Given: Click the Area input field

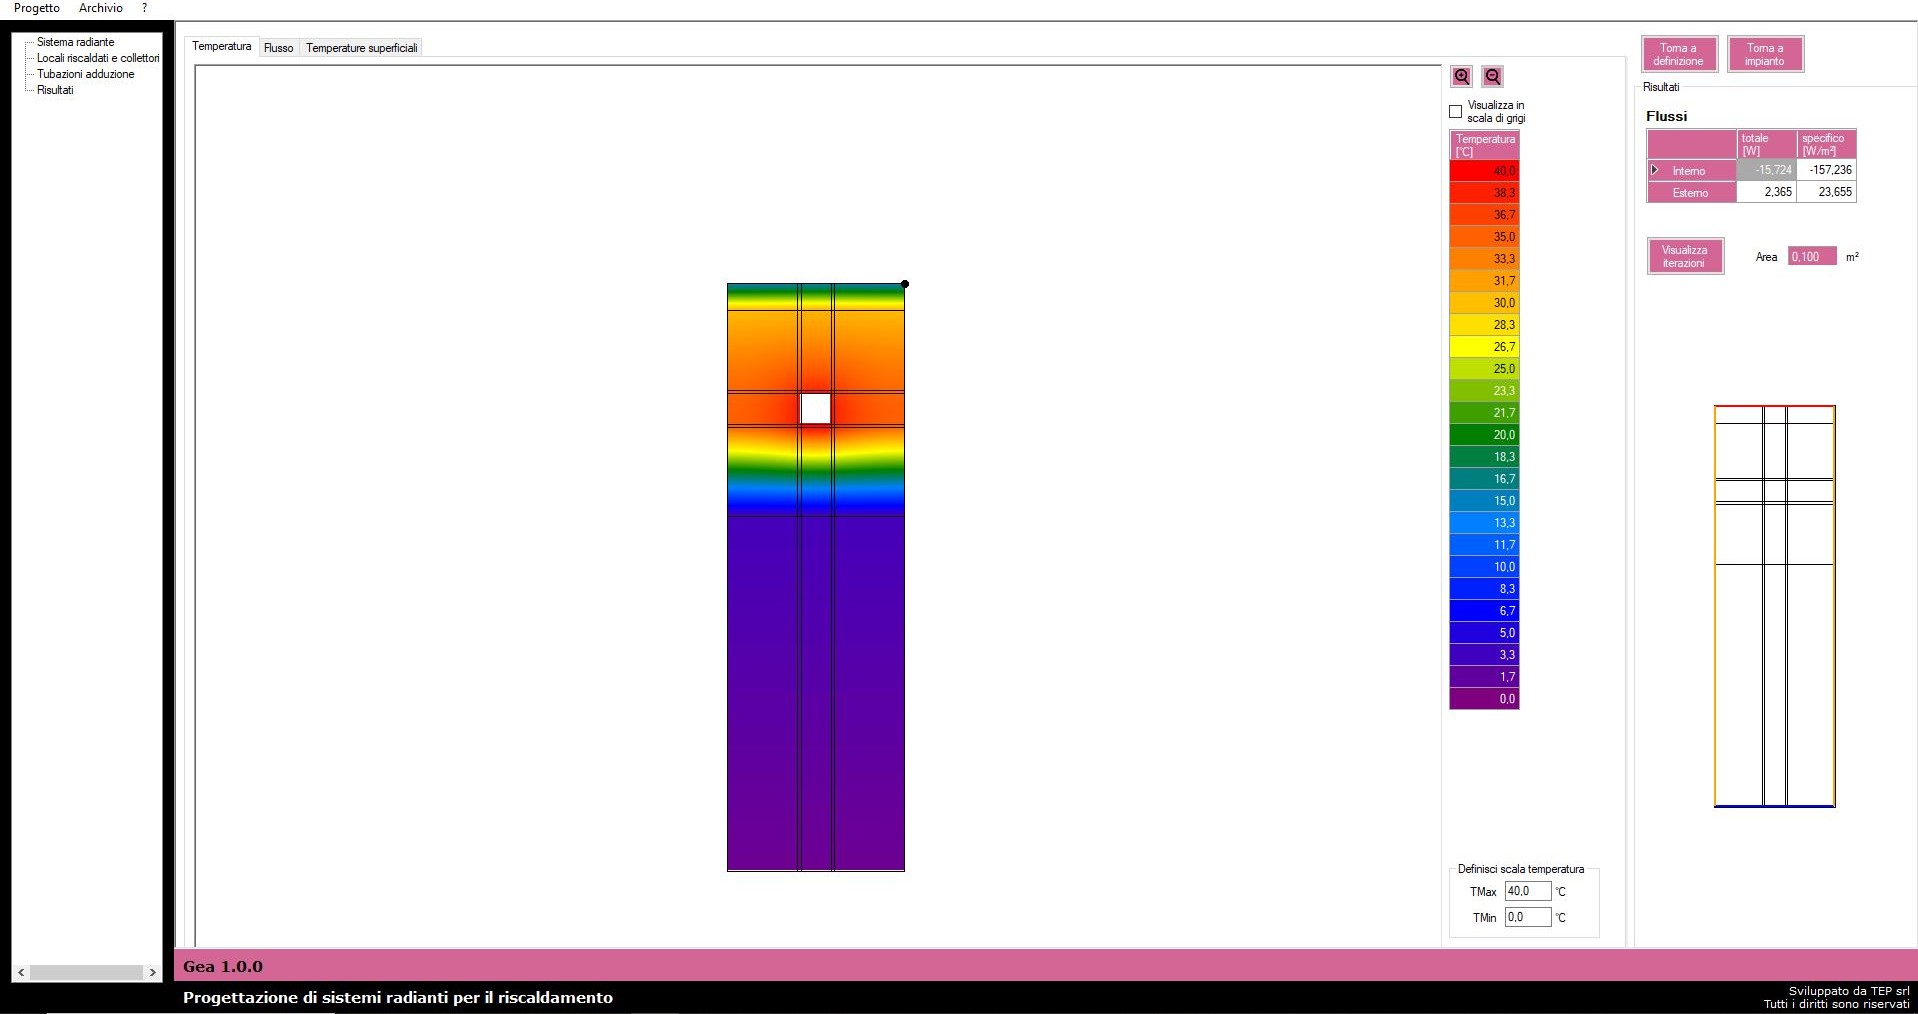Looking at the screenshot, I should click(x=1812, y=257).
